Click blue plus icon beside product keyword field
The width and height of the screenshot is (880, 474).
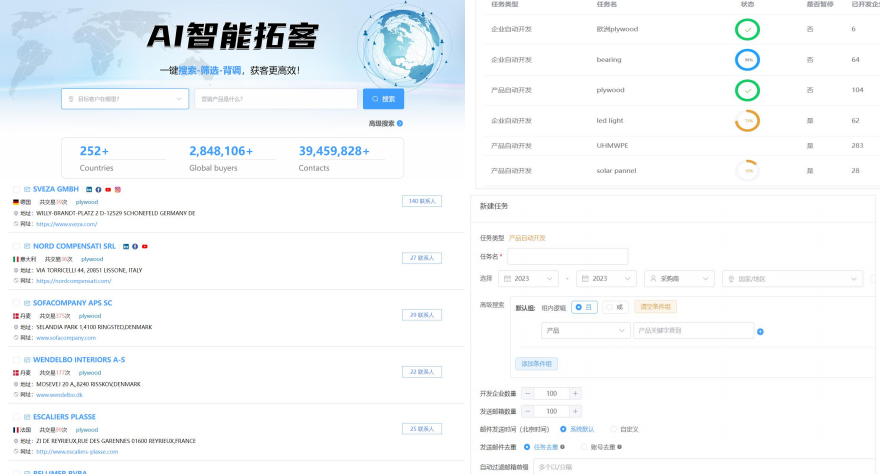(x=760, y=331)
